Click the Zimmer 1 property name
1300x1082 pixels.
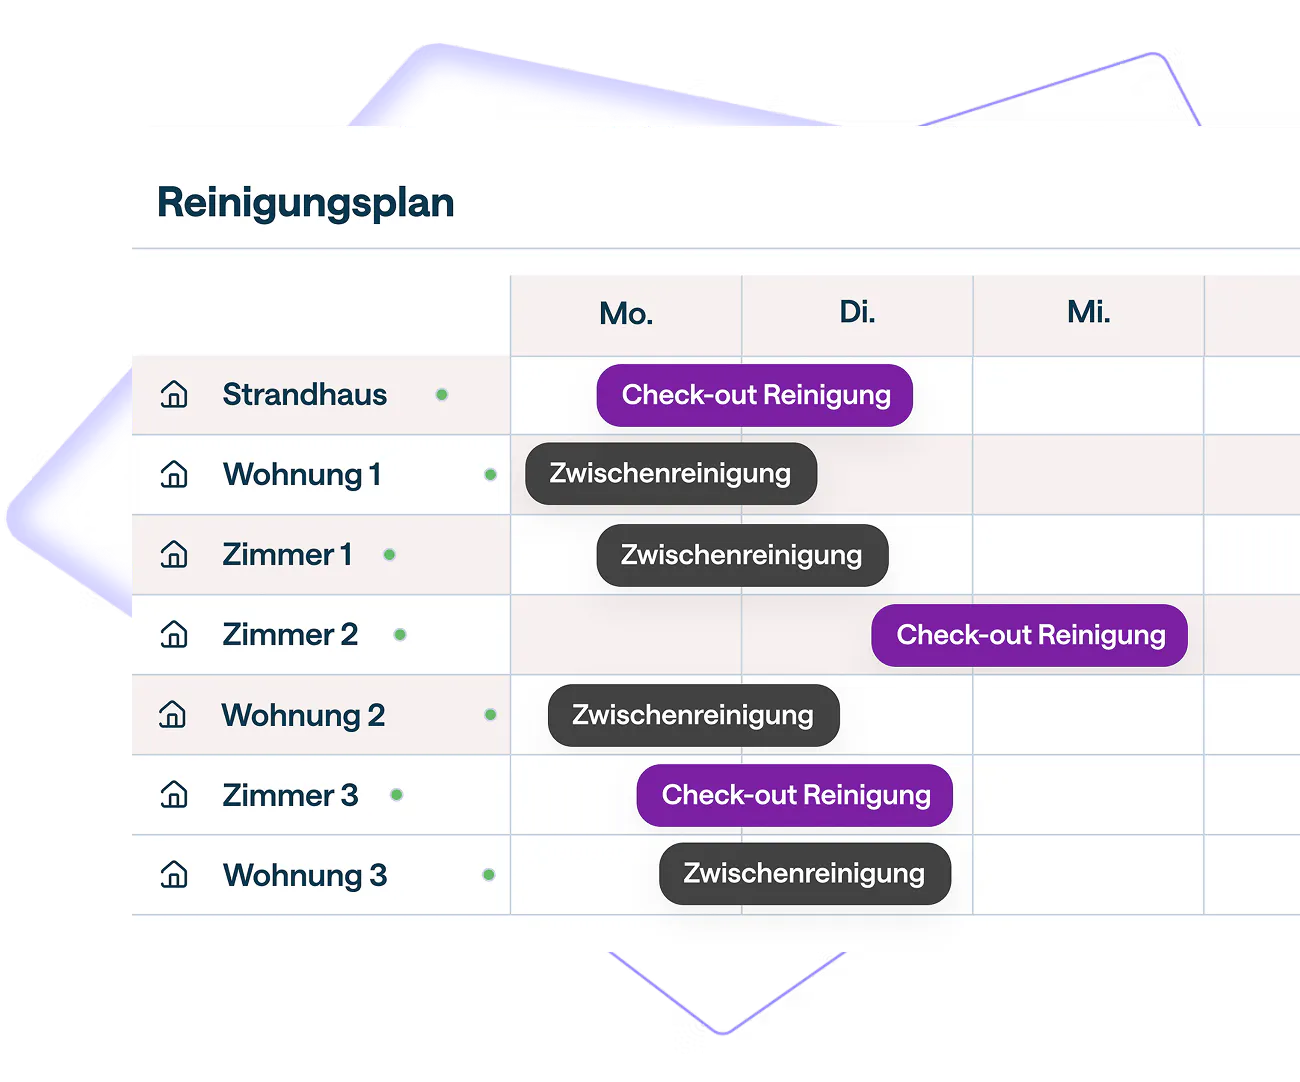pyautogui.click(x=287, y=554)
